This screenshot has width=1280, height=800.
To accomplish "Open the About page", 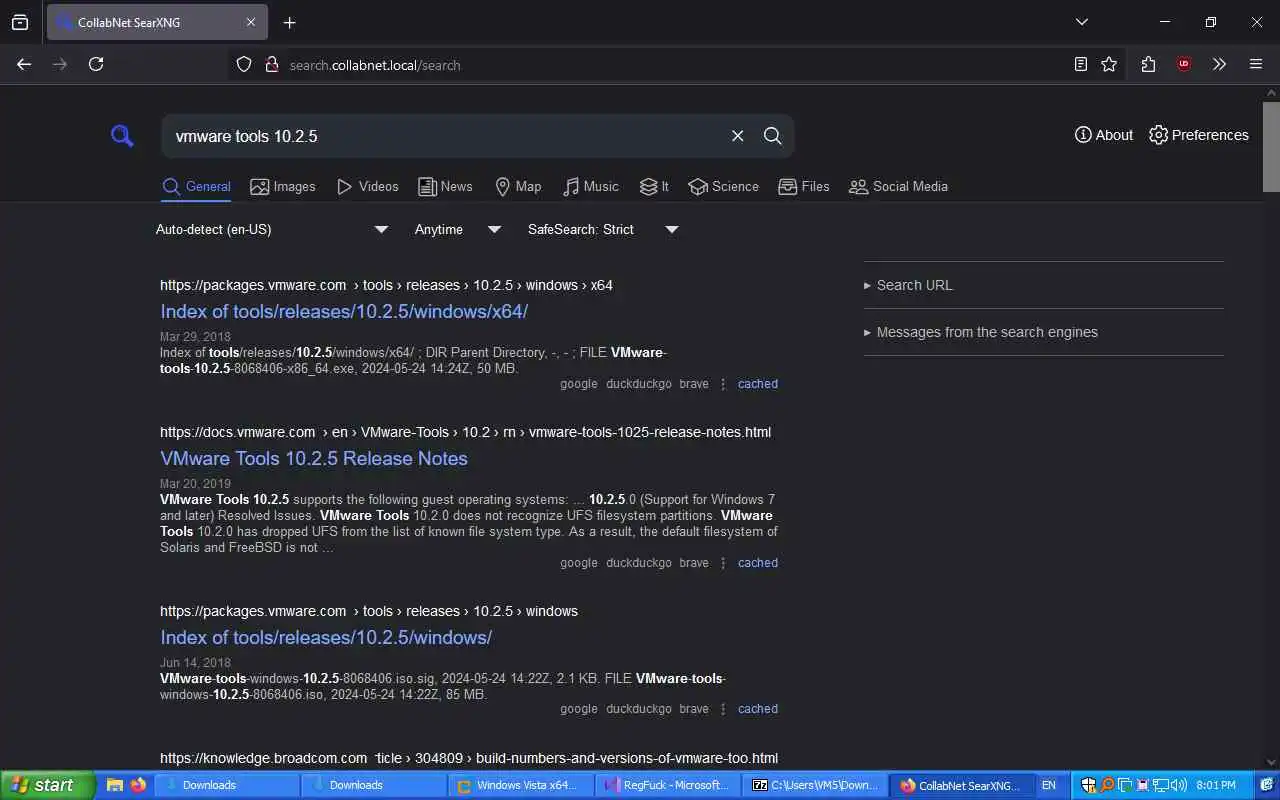I will 1104,135.
